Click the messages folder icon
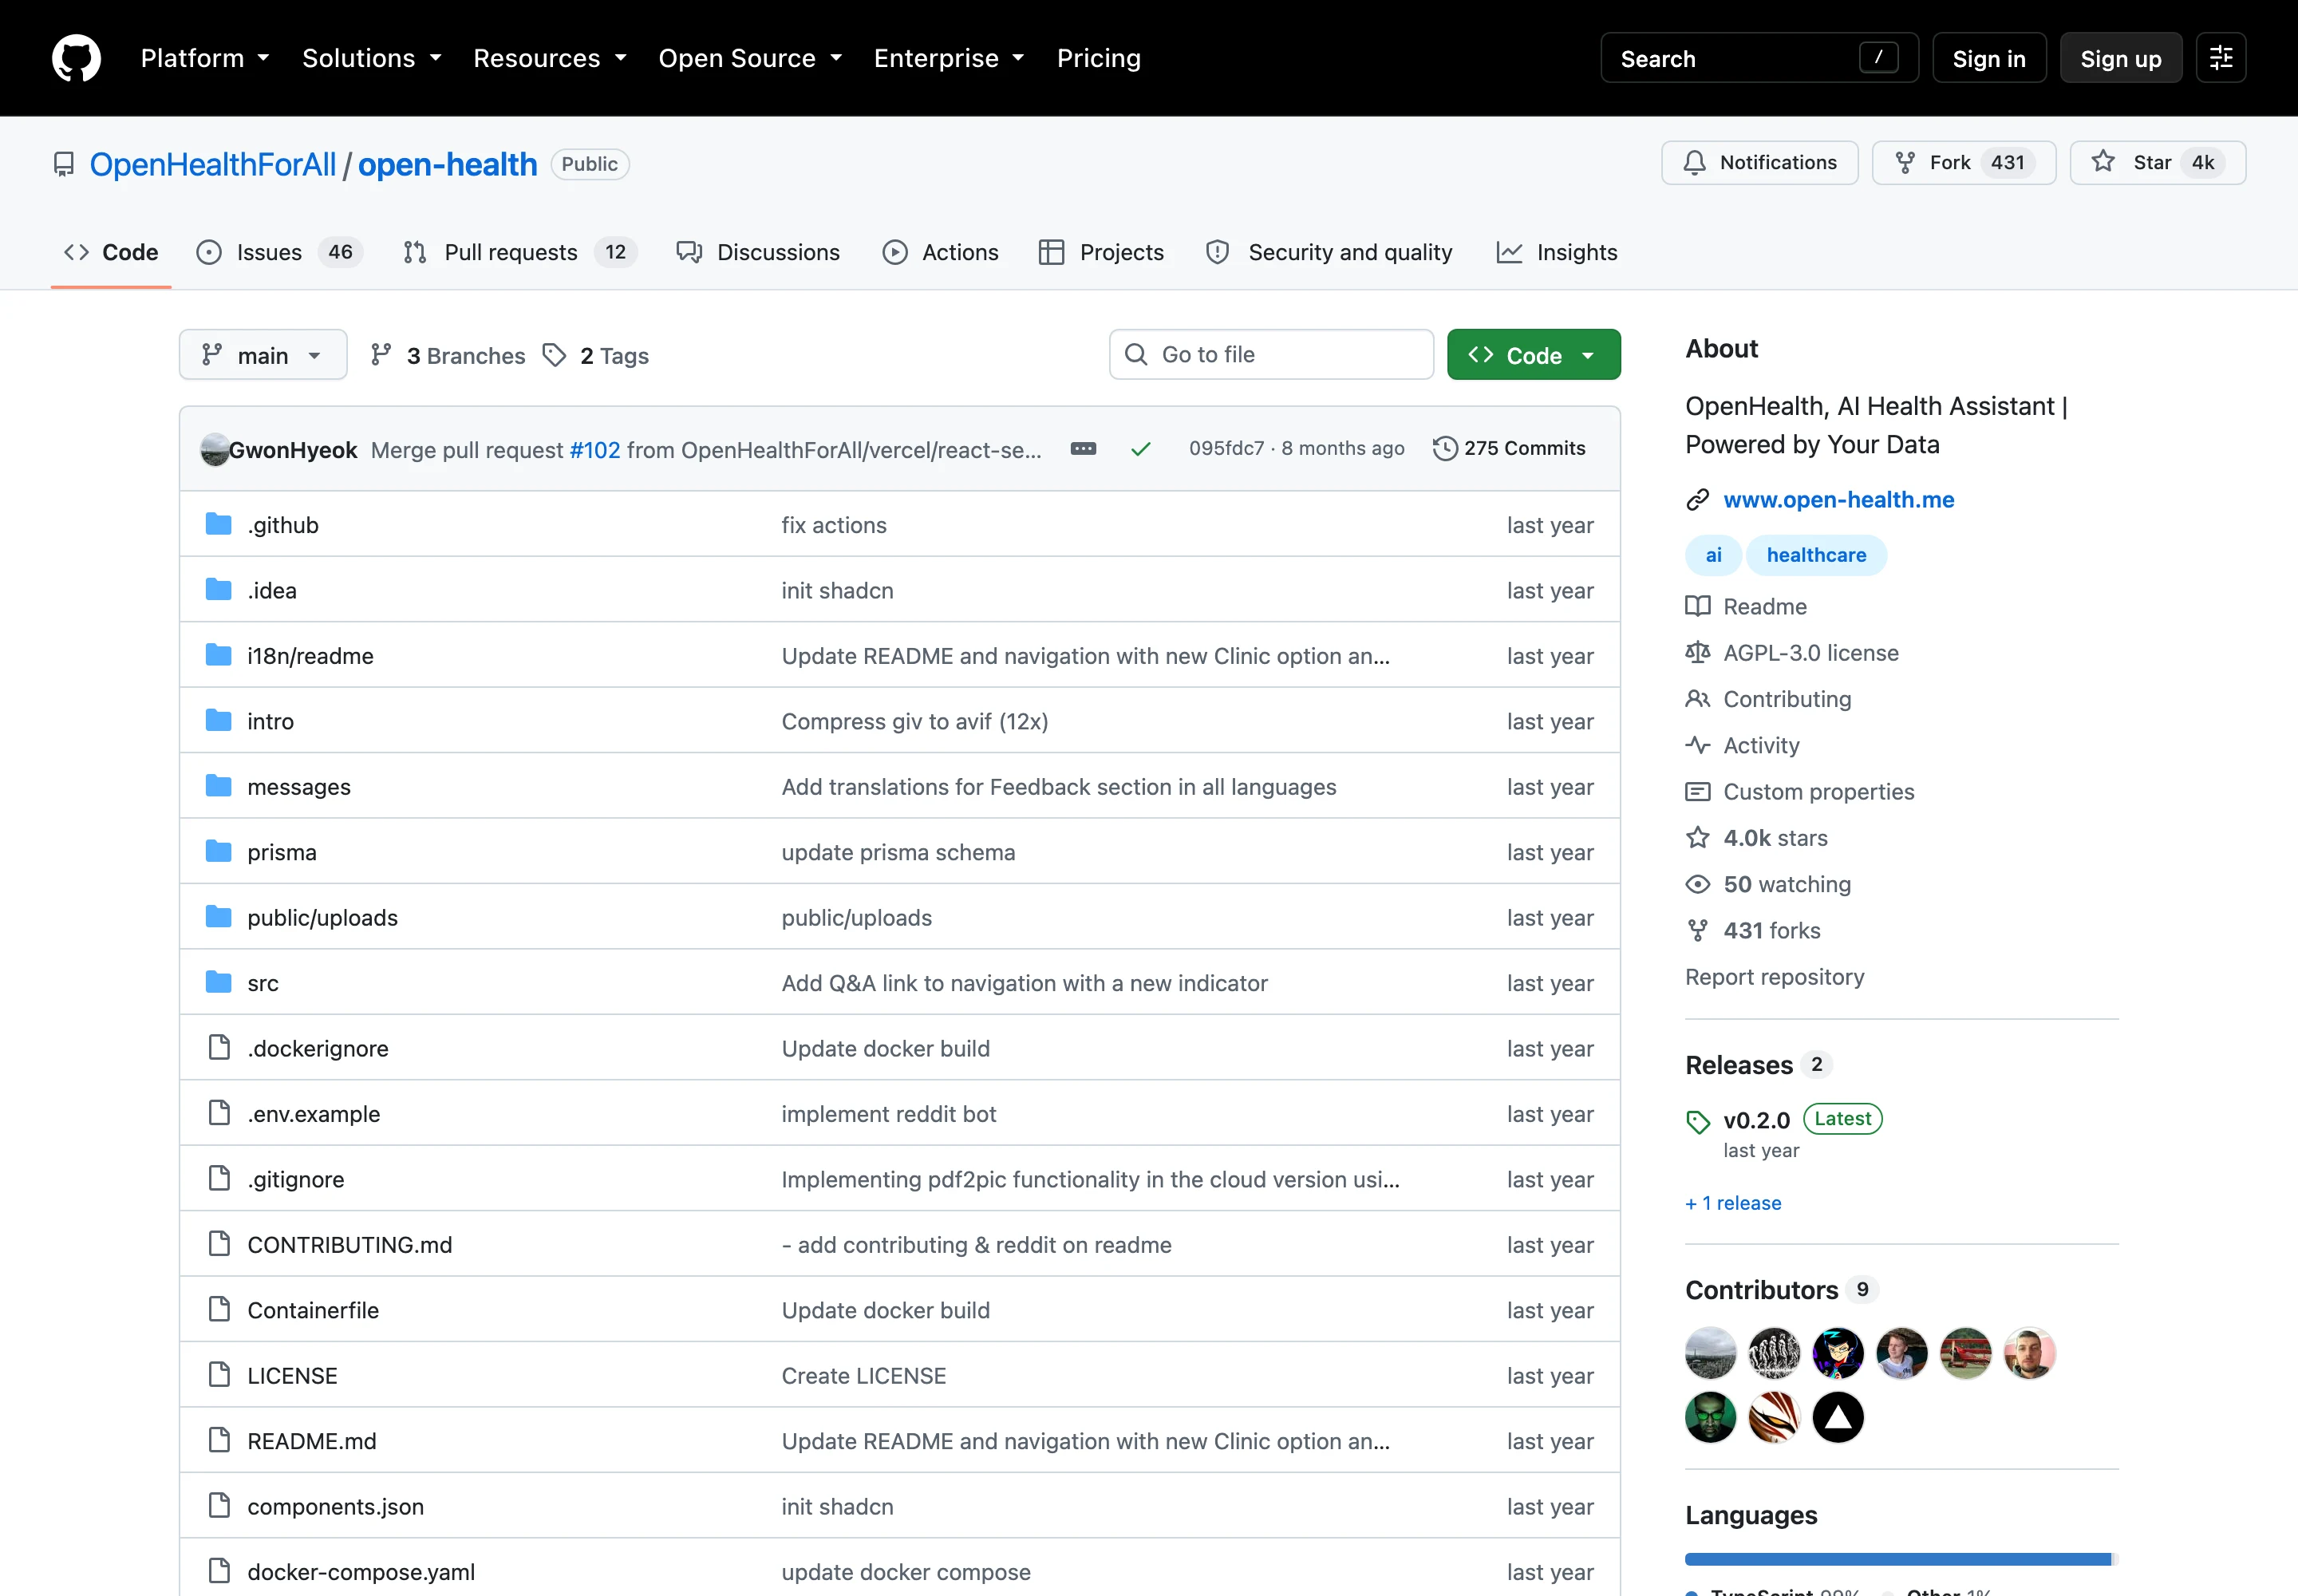This screenshot has width=2298, height=1596. (218, 786)
